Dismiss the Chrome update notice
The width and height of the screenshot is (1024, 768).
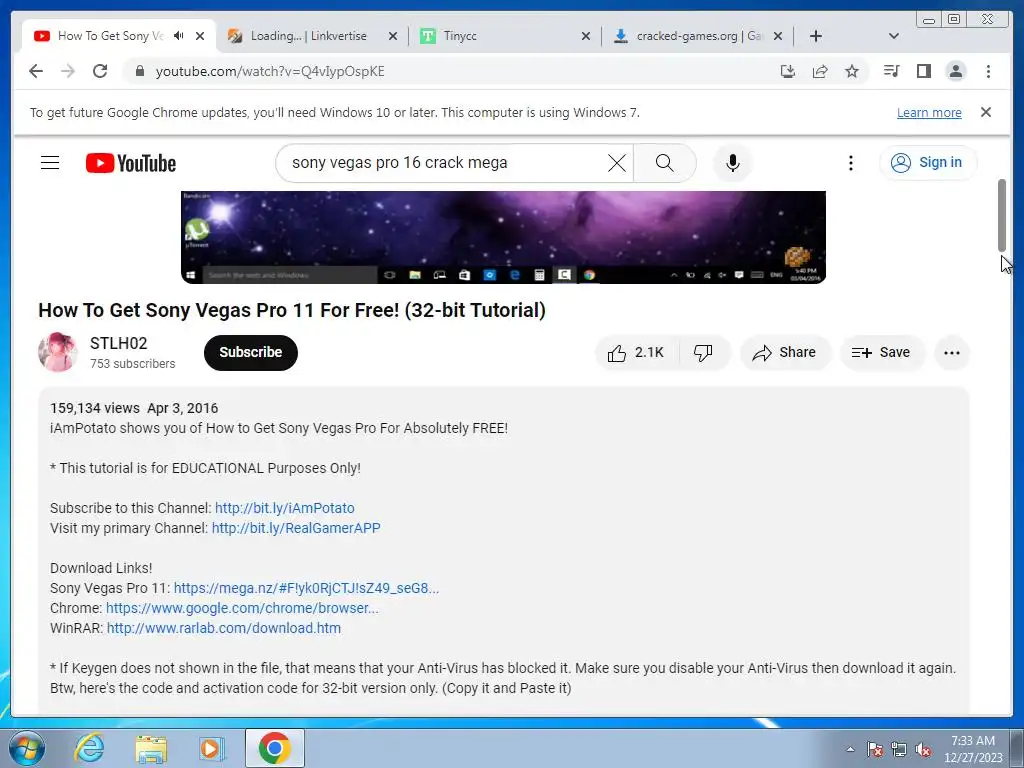point(986,112)
